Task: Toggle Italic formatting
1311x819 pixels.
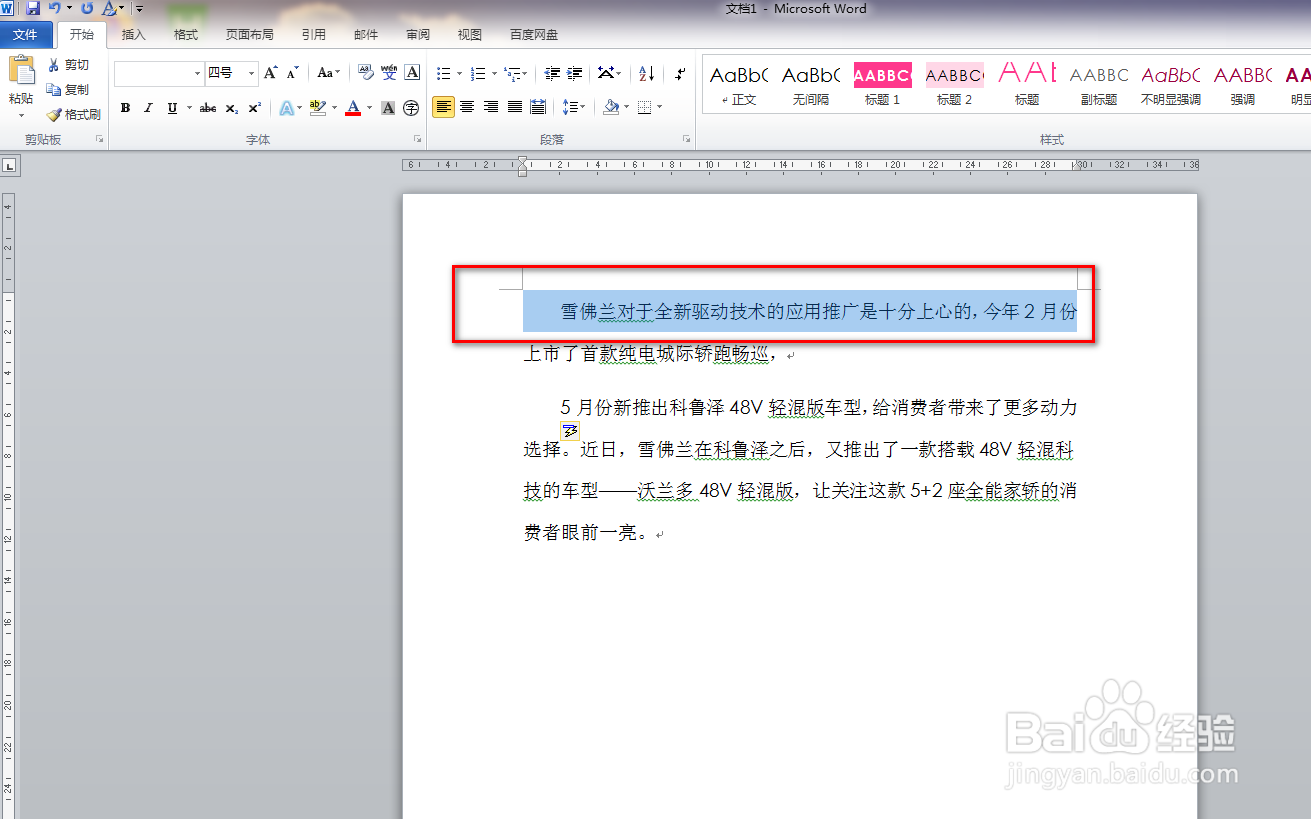Action: coord(148,108)
